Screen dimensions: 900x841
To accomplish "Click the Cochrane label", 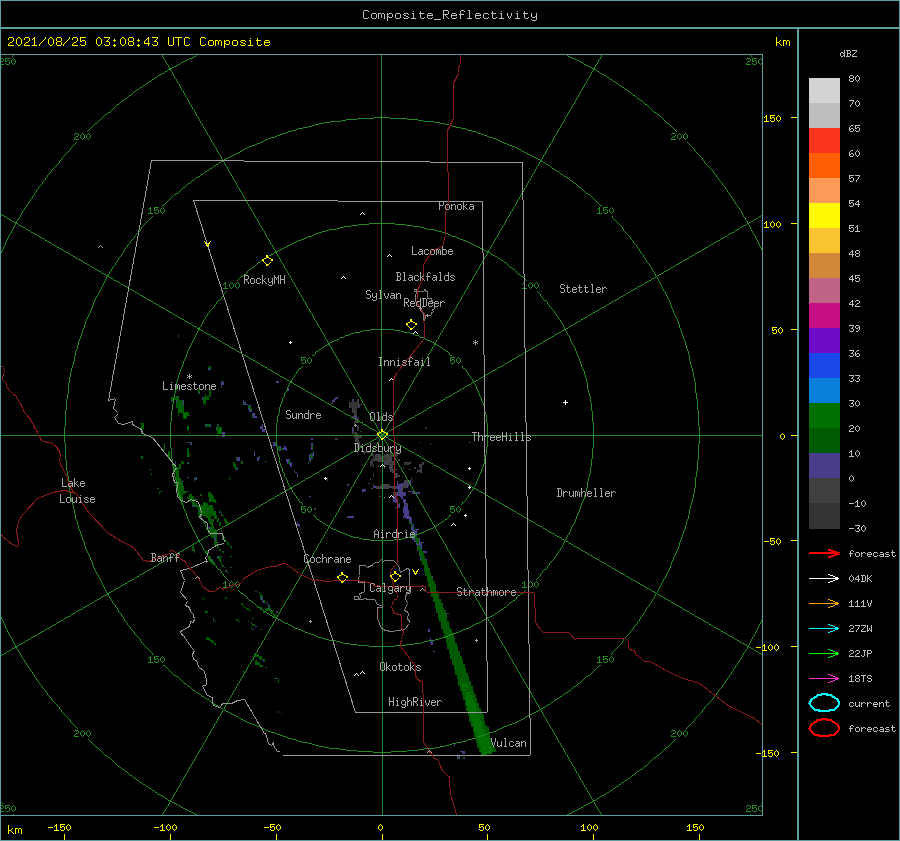I will click(327, 559).
